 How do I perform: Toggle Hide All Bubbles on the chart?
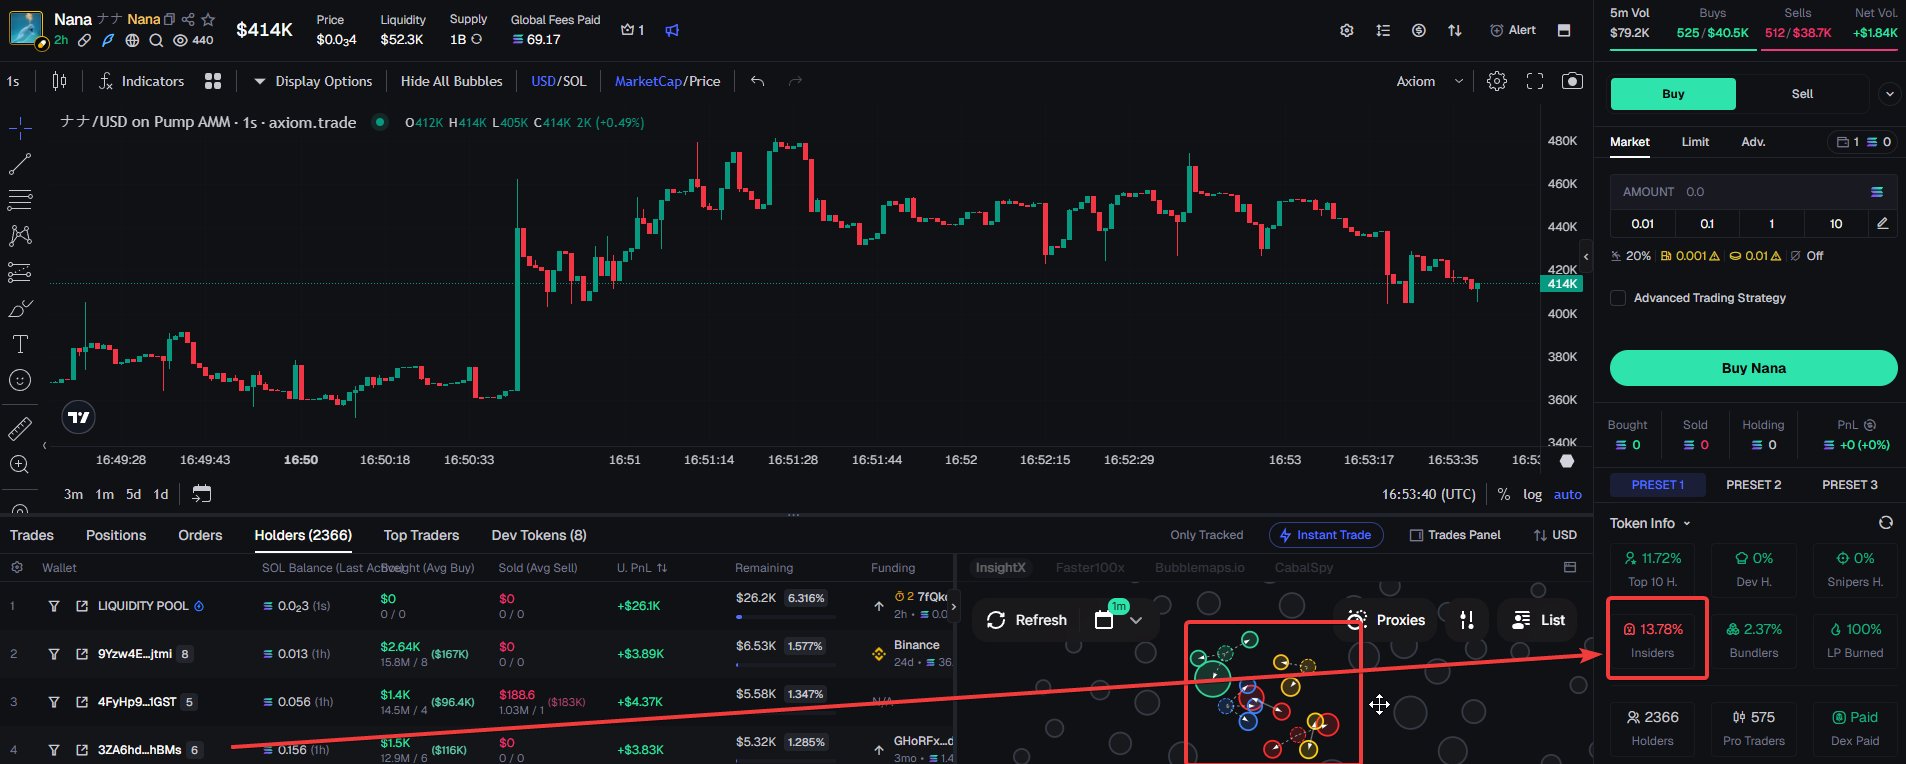(x=451, y=81)
